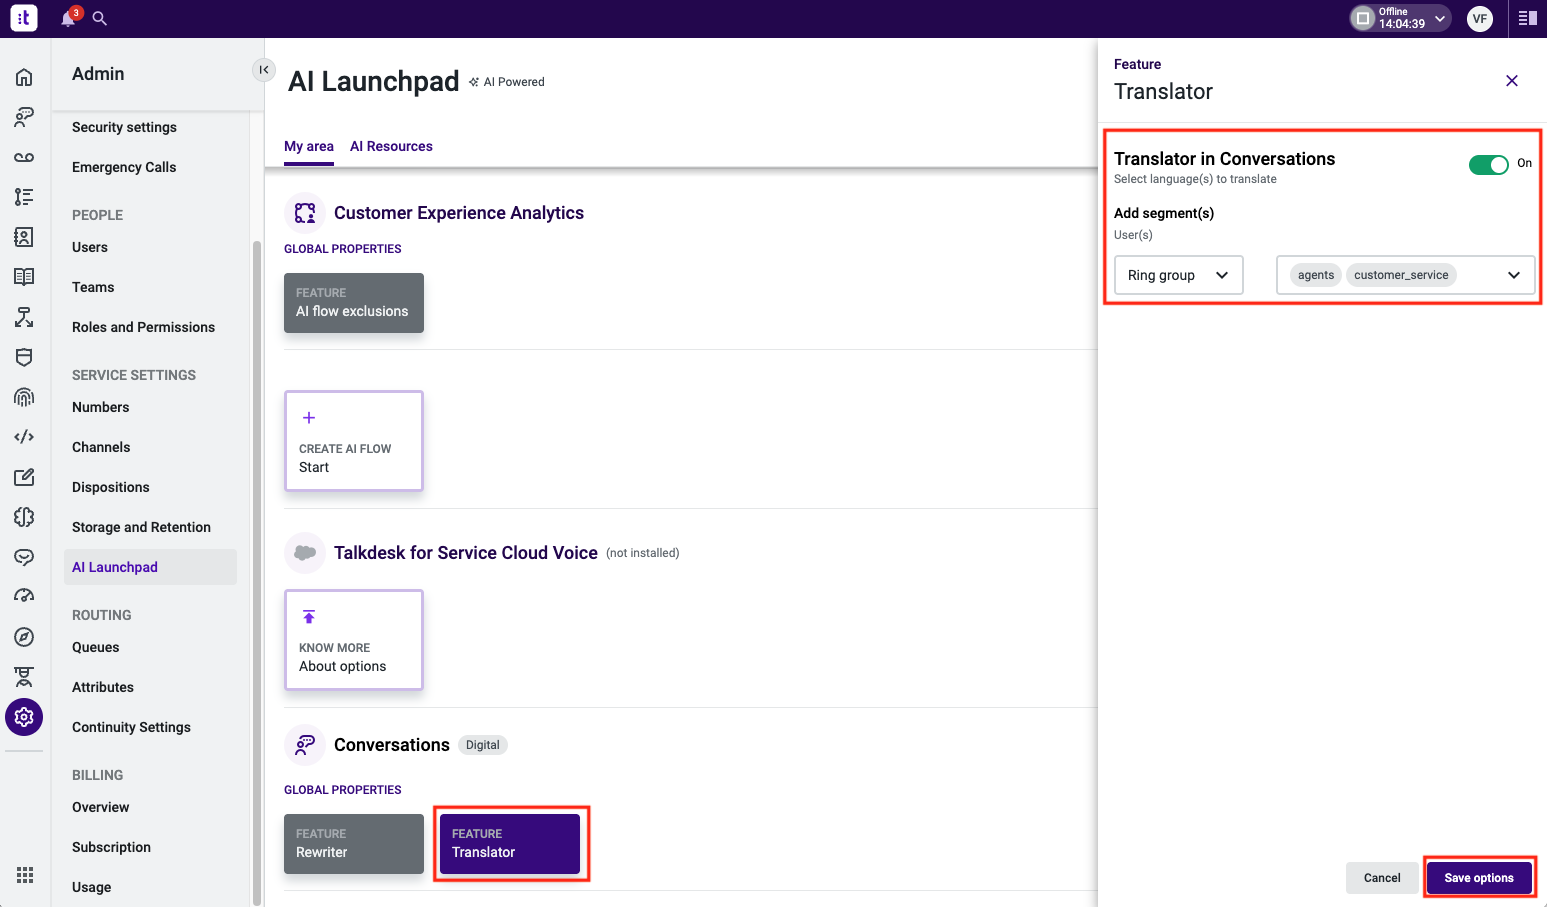1547x907 pixels.
Task: Open the task list icon in sidebar
Action: [24, 197]
